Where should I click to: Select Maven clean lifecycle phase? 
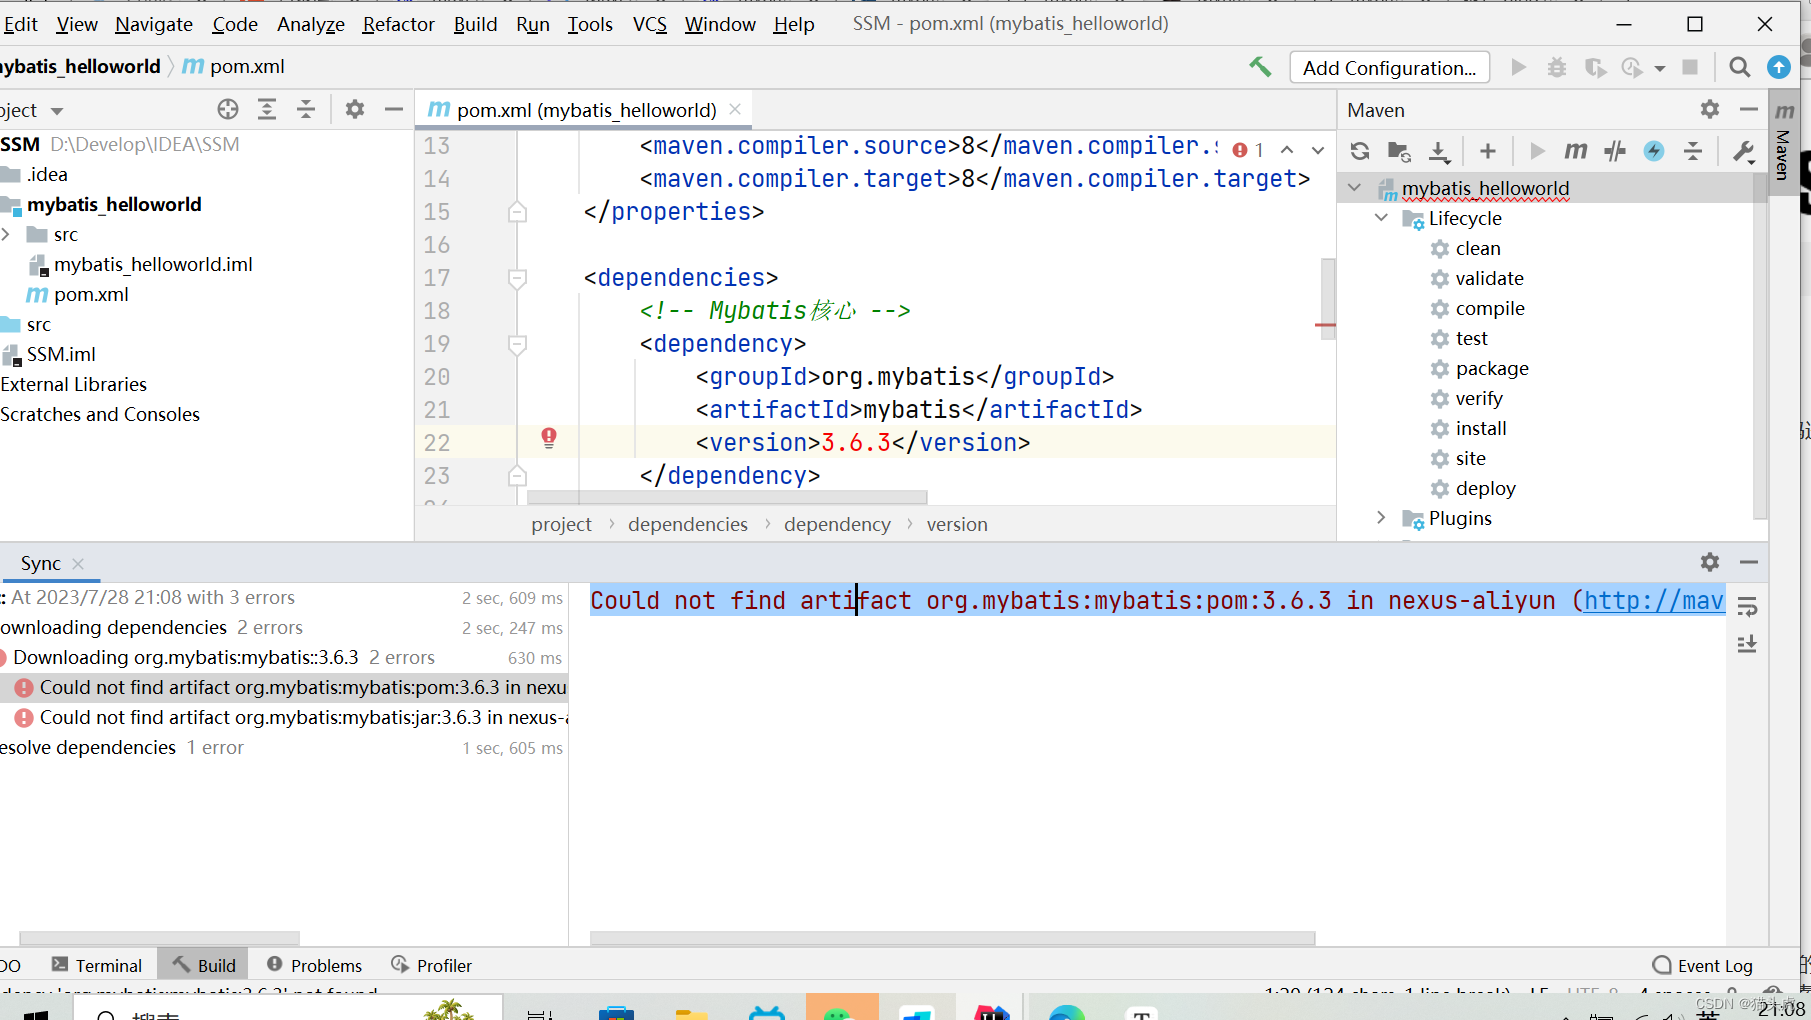tap(1478, 248)
